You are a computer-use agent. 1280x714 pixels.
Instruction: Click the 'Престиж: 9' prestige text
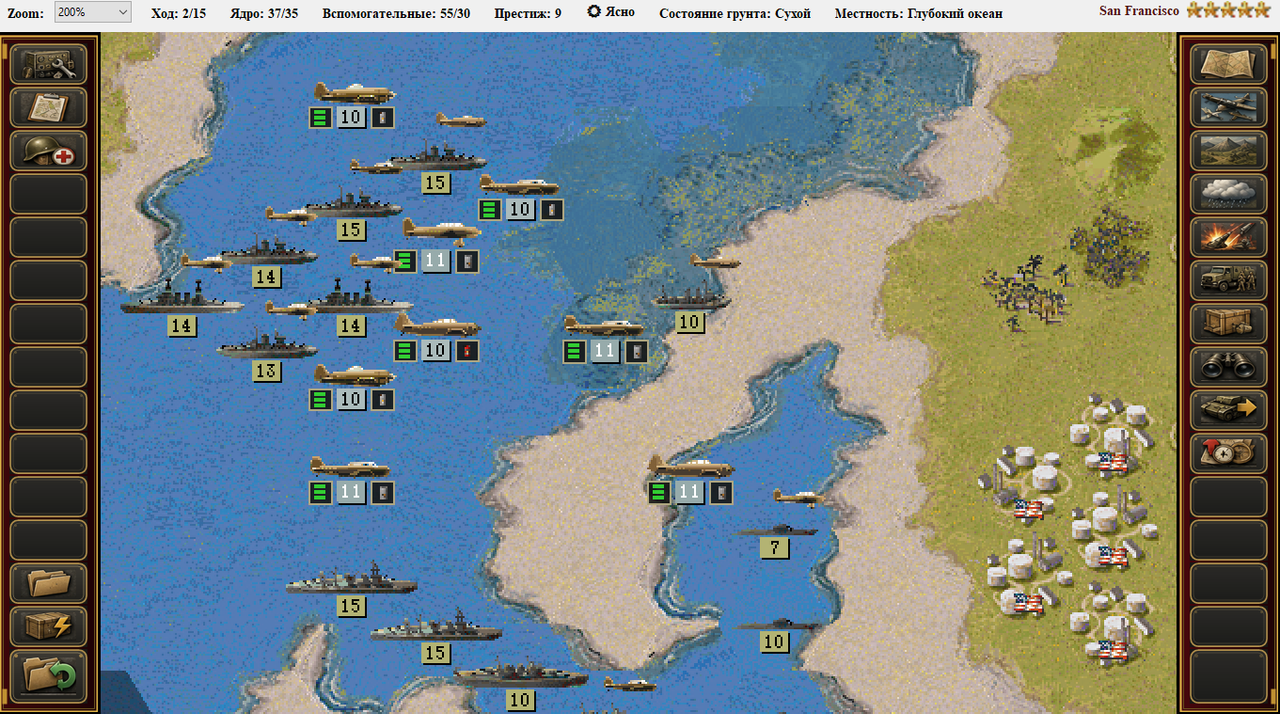coord(528,13)
